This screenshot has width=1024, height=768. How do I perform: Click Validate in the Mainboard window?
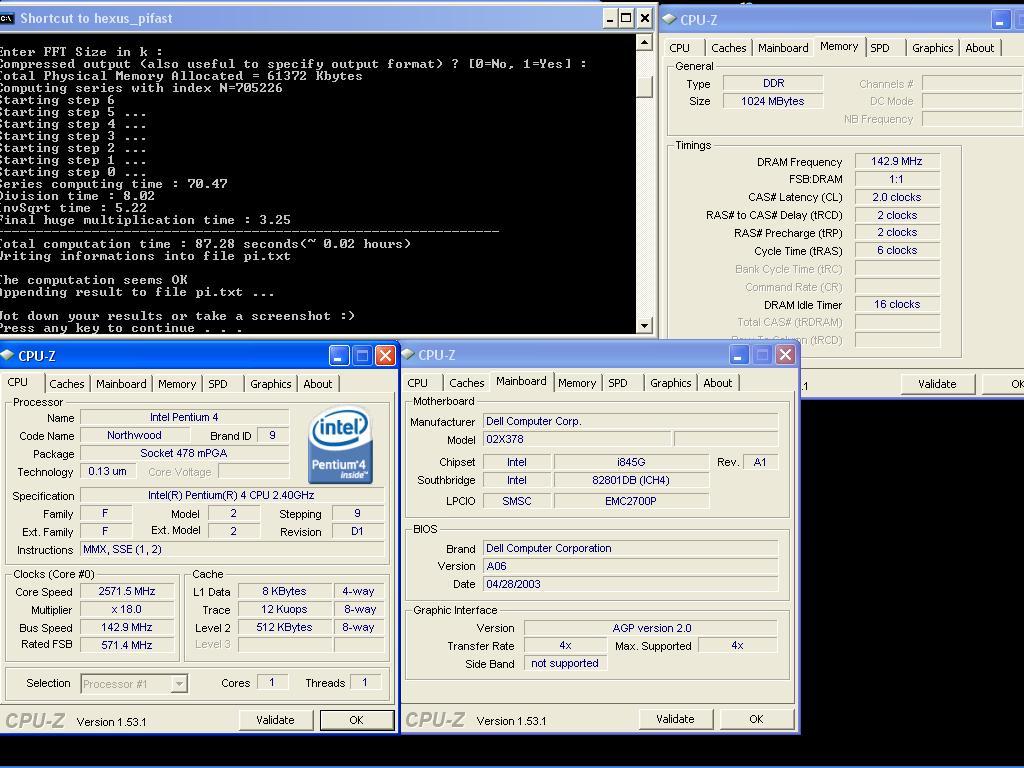click(x=675, y=719)
